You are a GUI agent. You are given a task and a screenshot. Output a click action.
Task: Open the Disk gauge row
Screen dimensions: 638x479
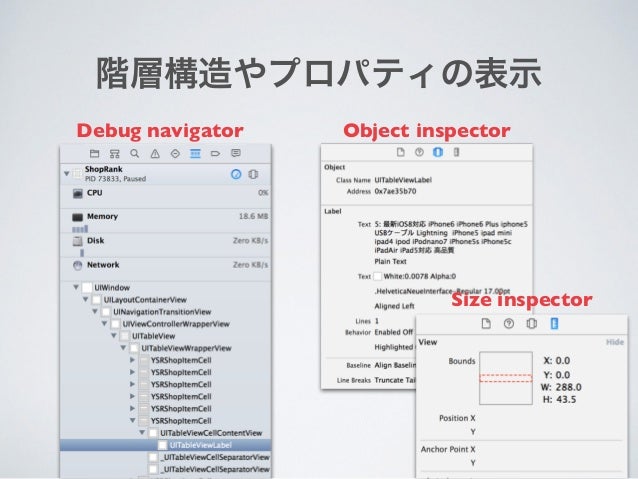(166, 245)
